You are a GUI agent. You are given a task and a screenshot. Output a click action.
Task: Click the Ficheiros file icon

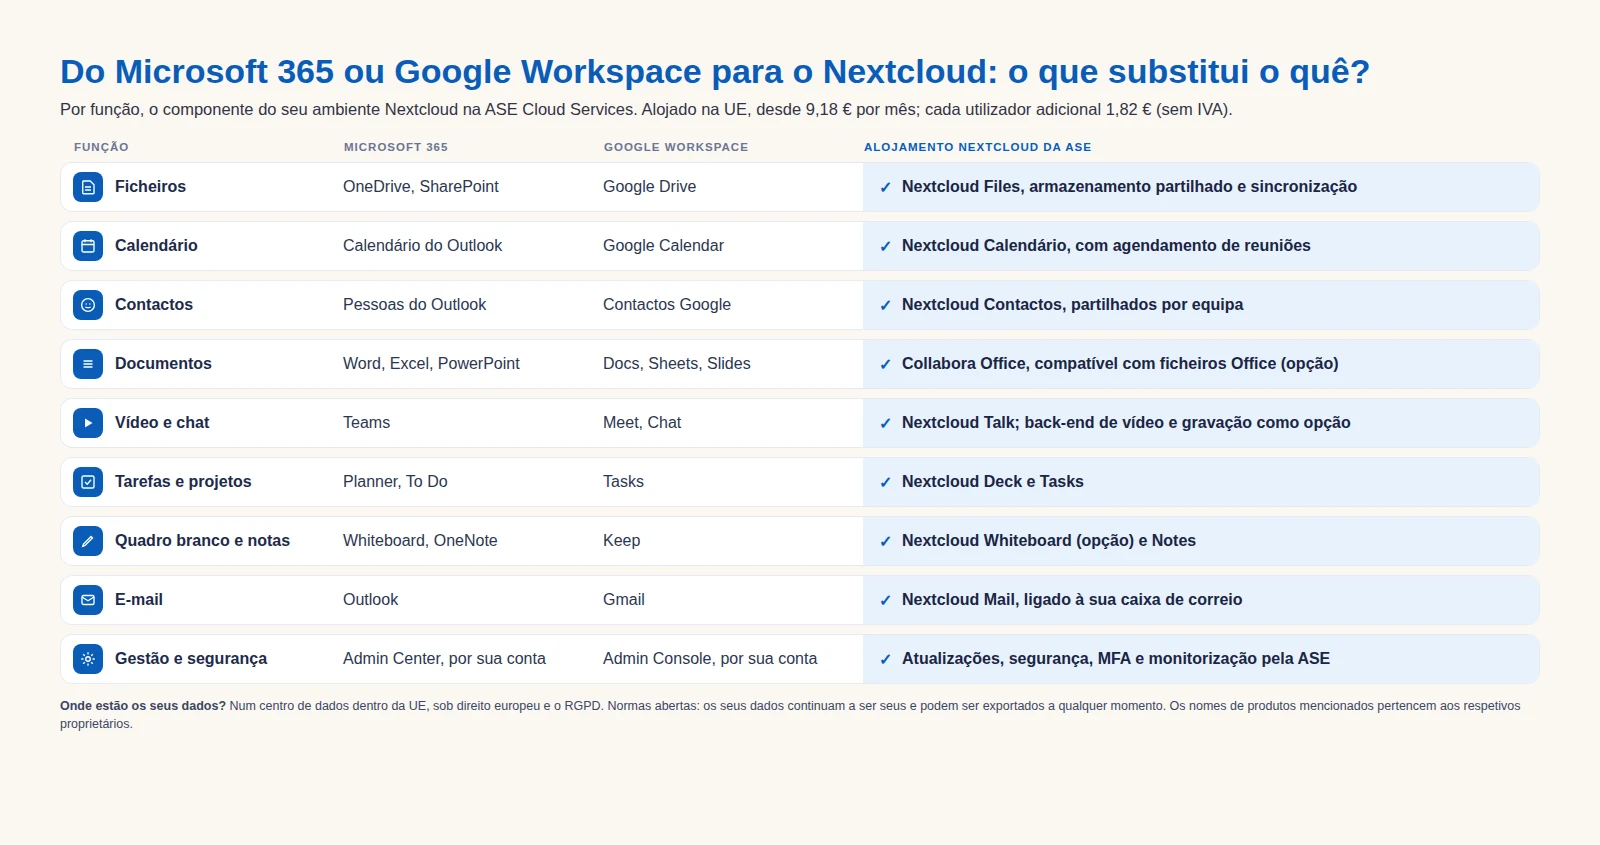(88, 187)
